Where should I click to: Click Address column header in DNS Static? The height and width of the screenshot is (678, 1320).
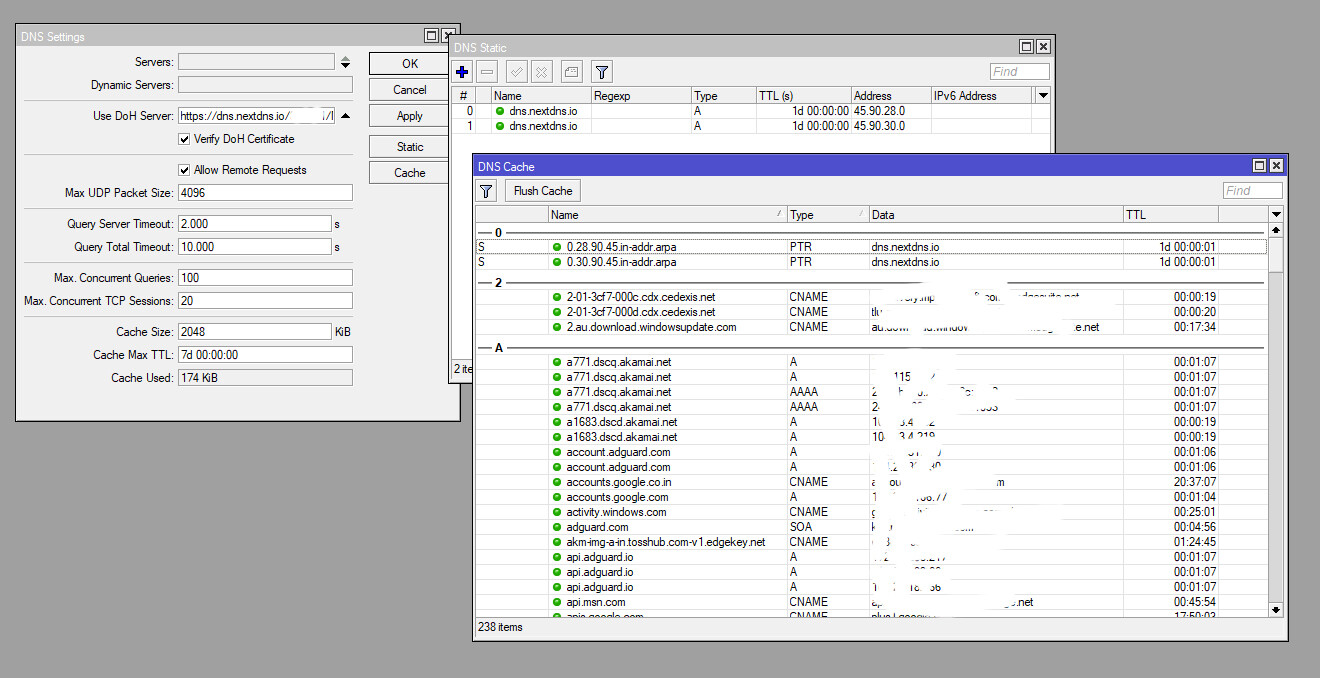[x=891, y=96]
